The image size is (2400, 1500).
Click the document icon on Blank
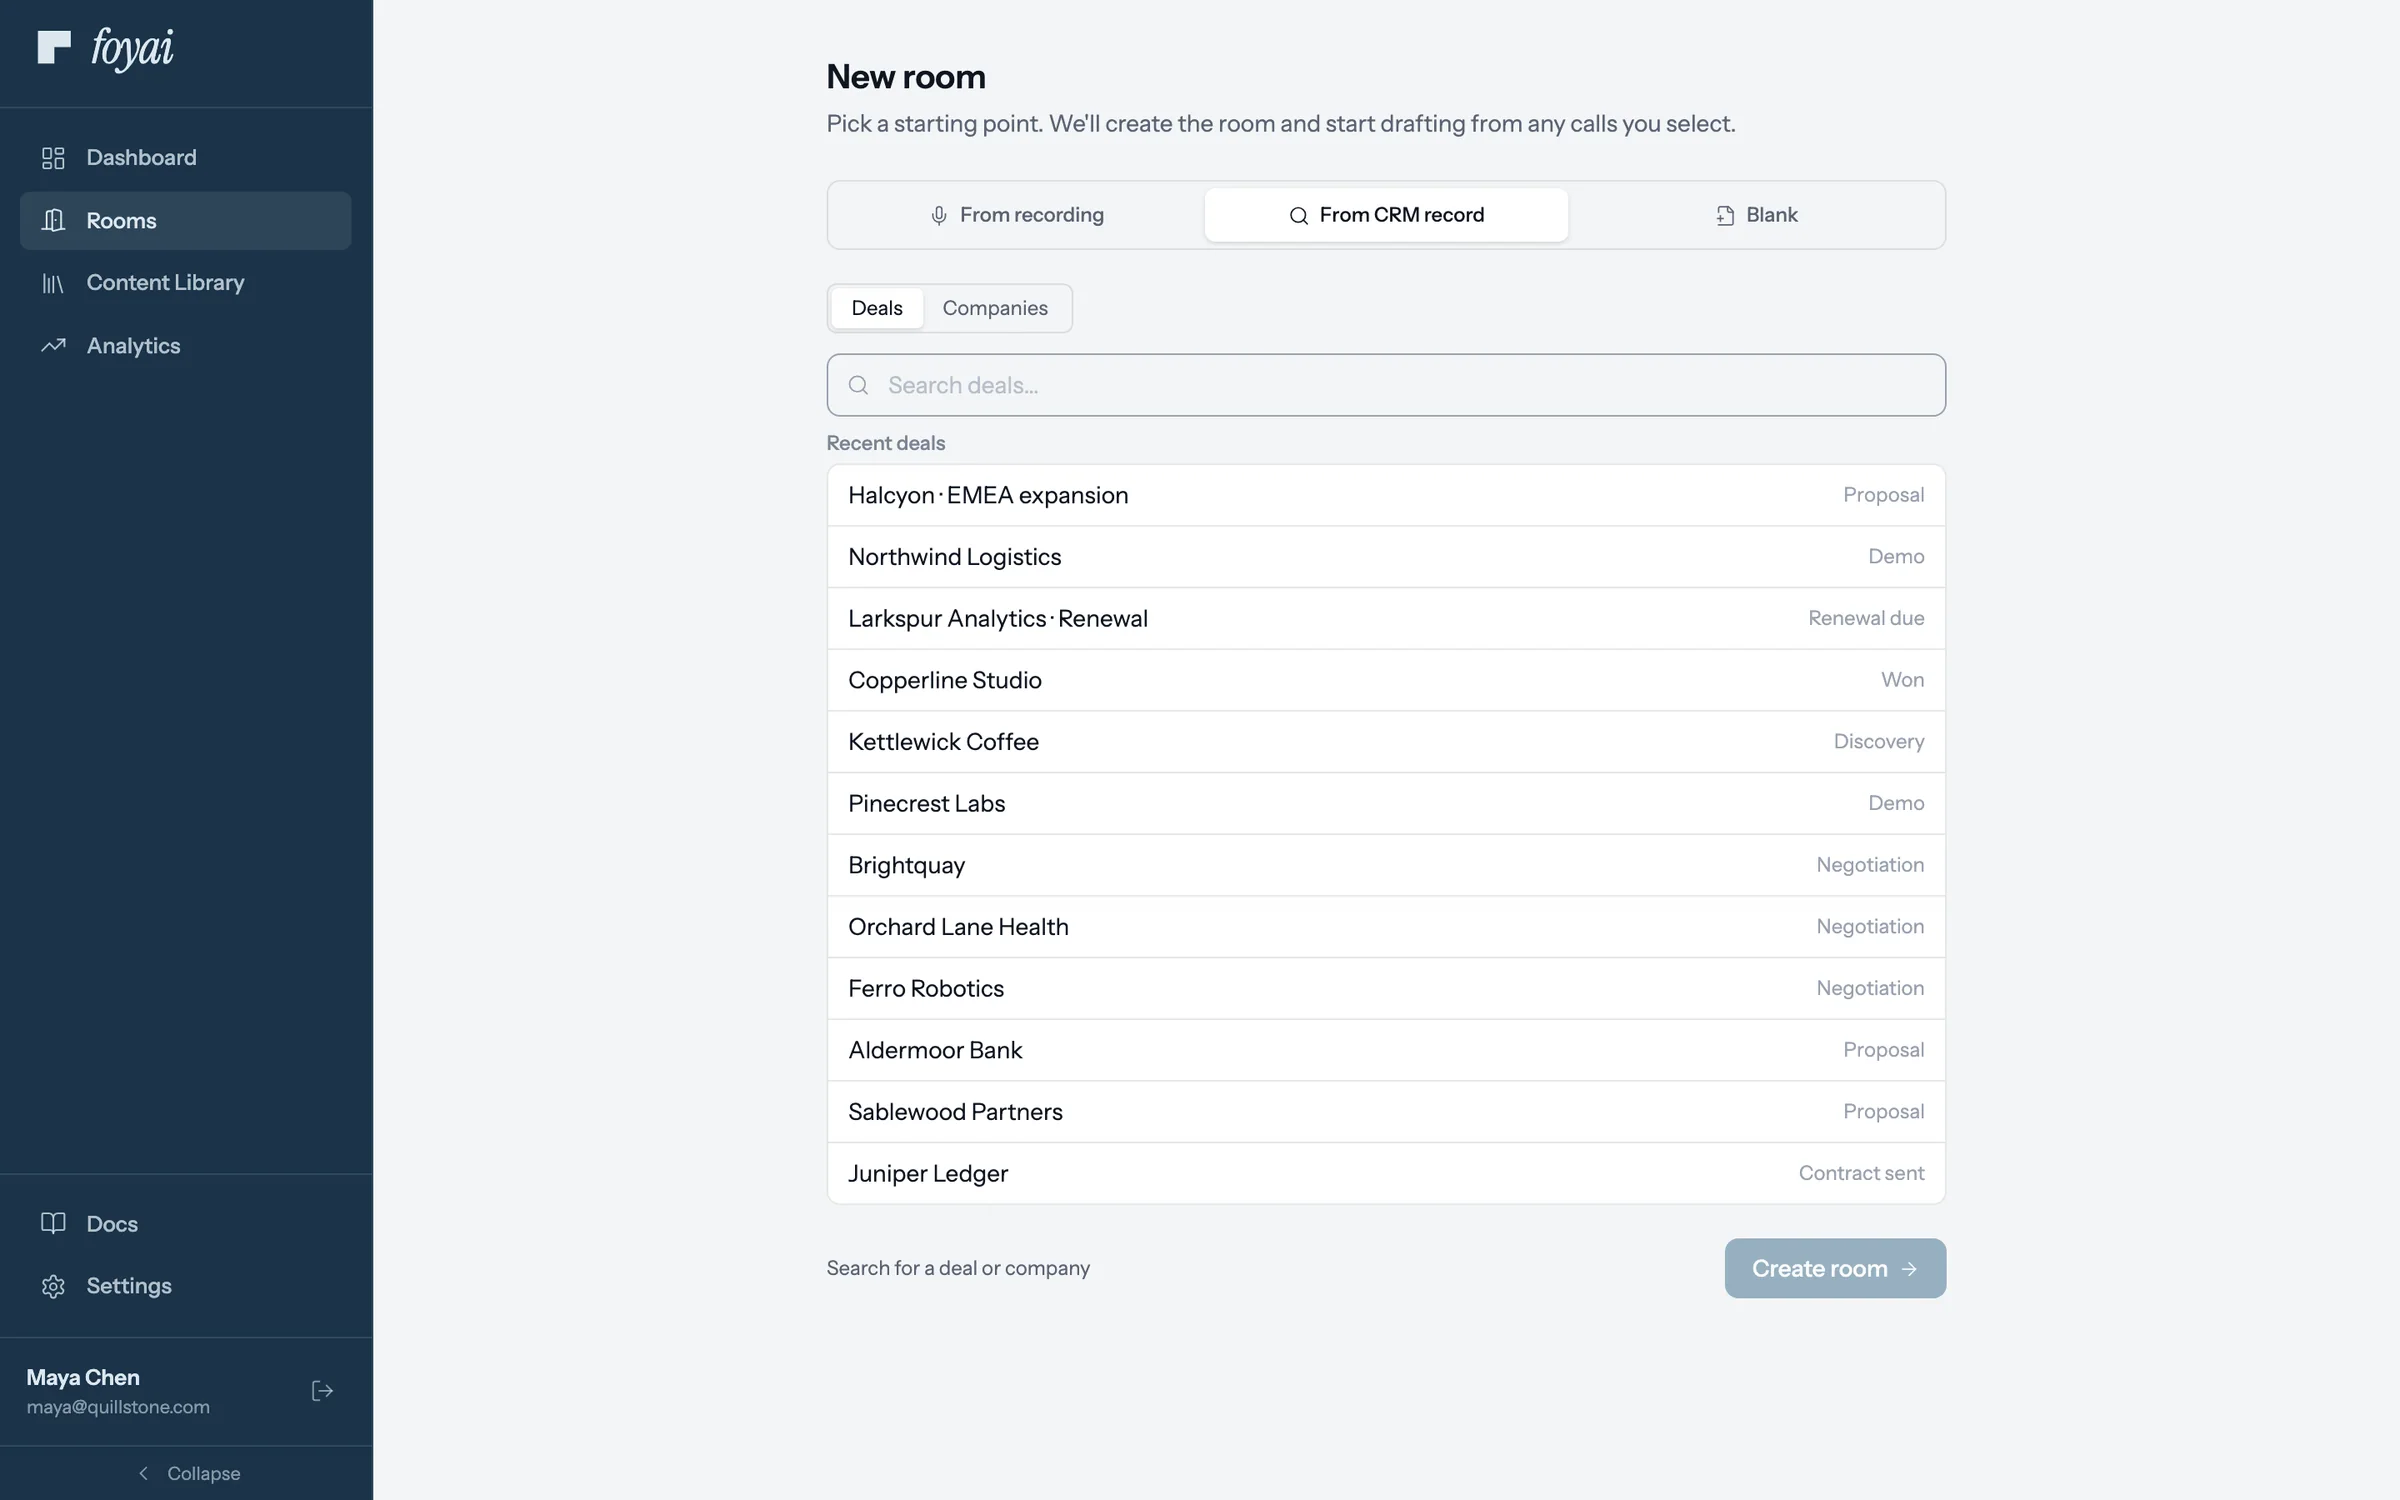point(1725,215)
